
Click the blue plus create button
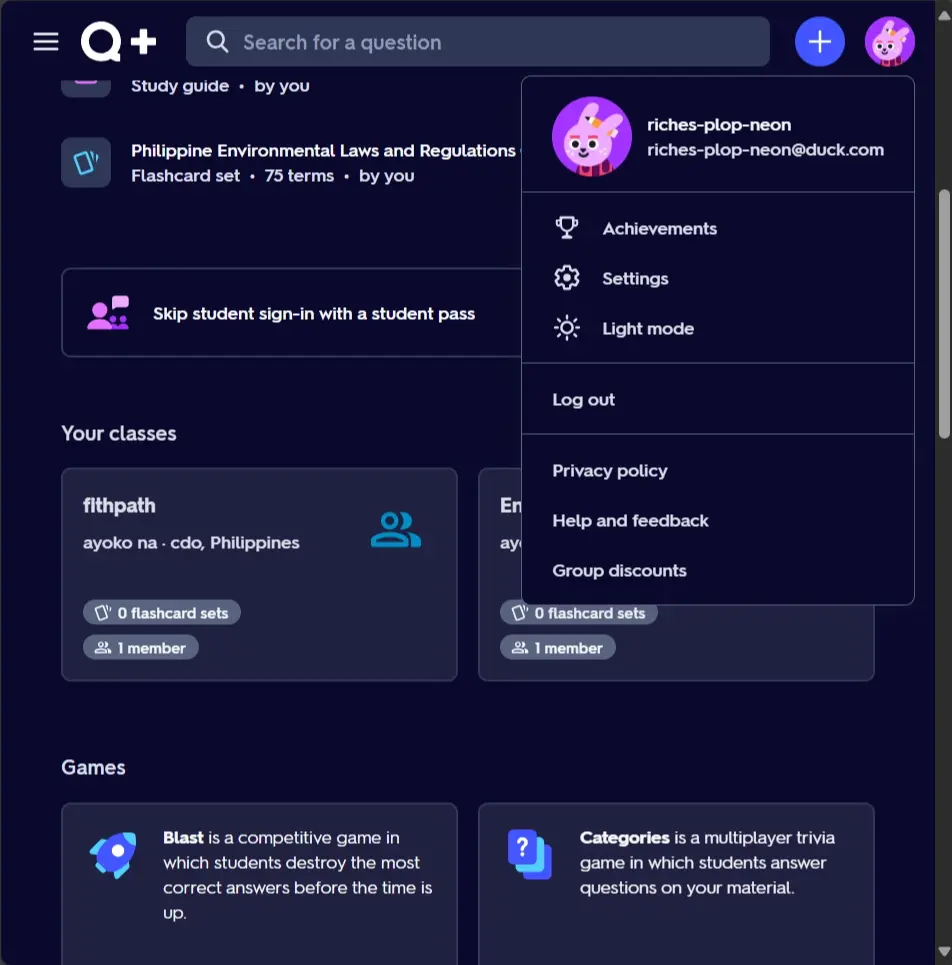tap(819, 42)
